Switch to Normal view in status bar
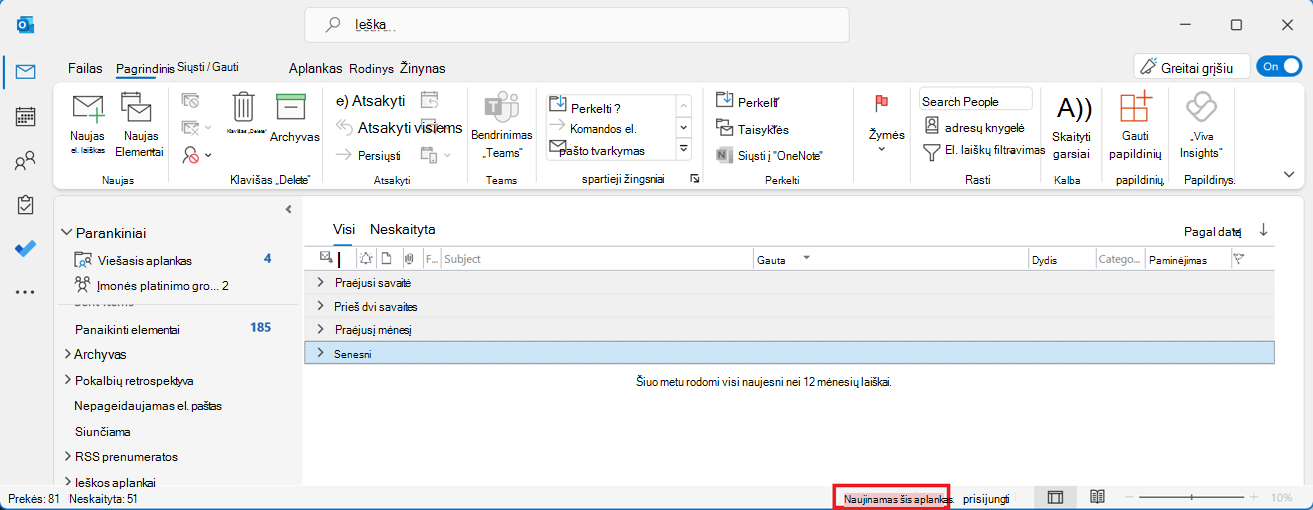1313x510 pixels. point(1055,497)
